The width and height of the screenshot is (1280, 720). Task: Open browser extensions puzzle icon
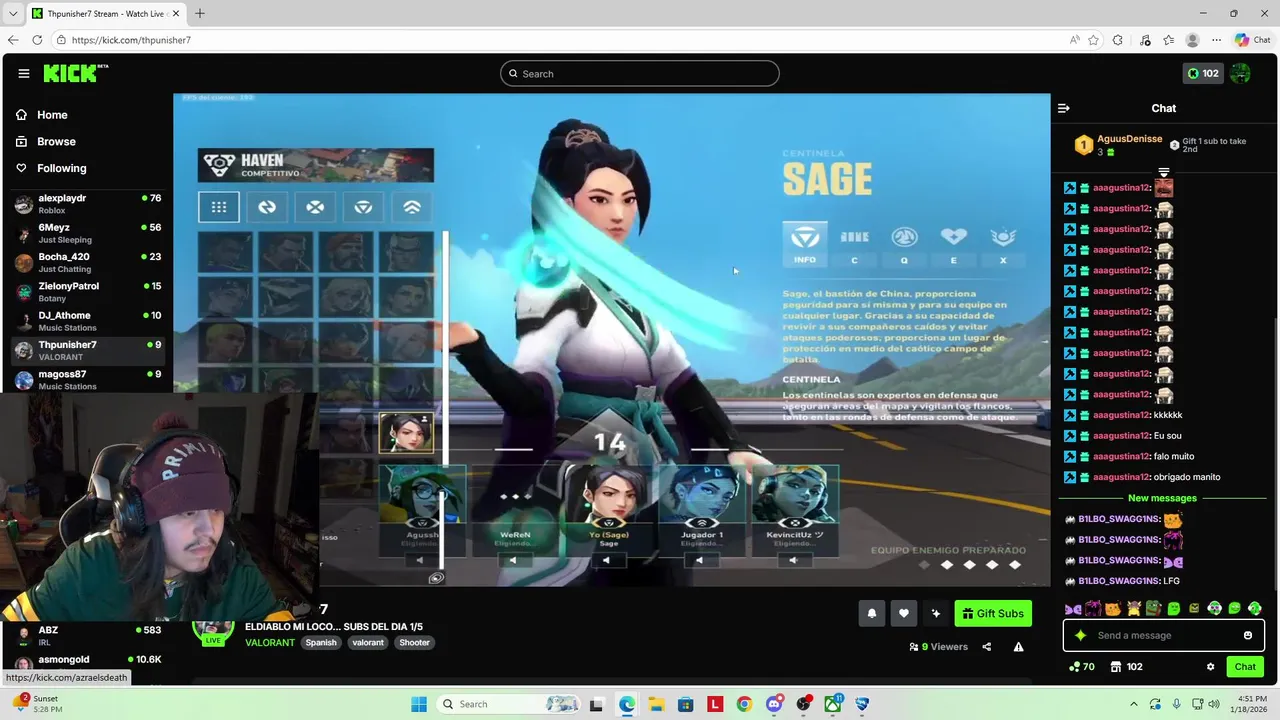click(x=1118, y=40)
